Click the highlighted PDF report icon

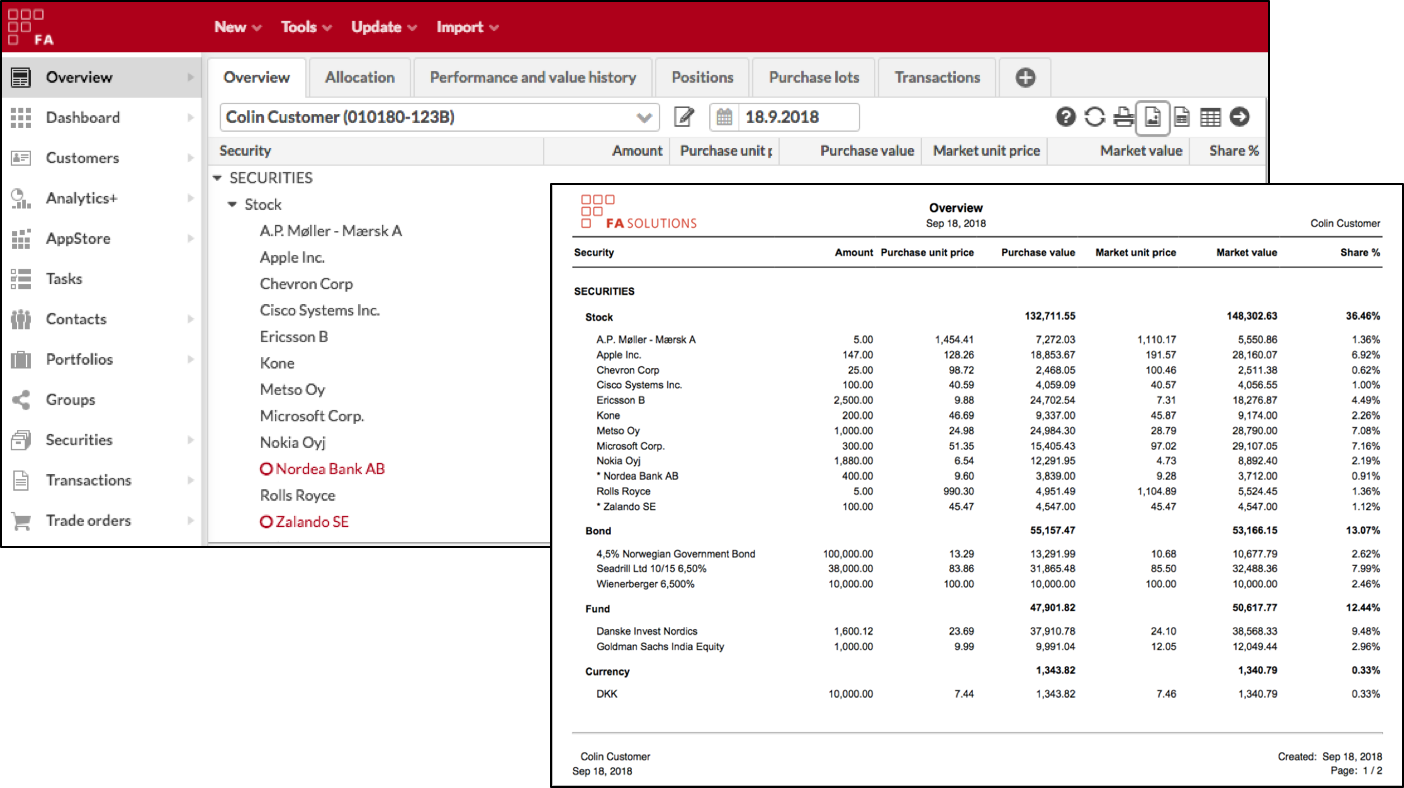1153,118
